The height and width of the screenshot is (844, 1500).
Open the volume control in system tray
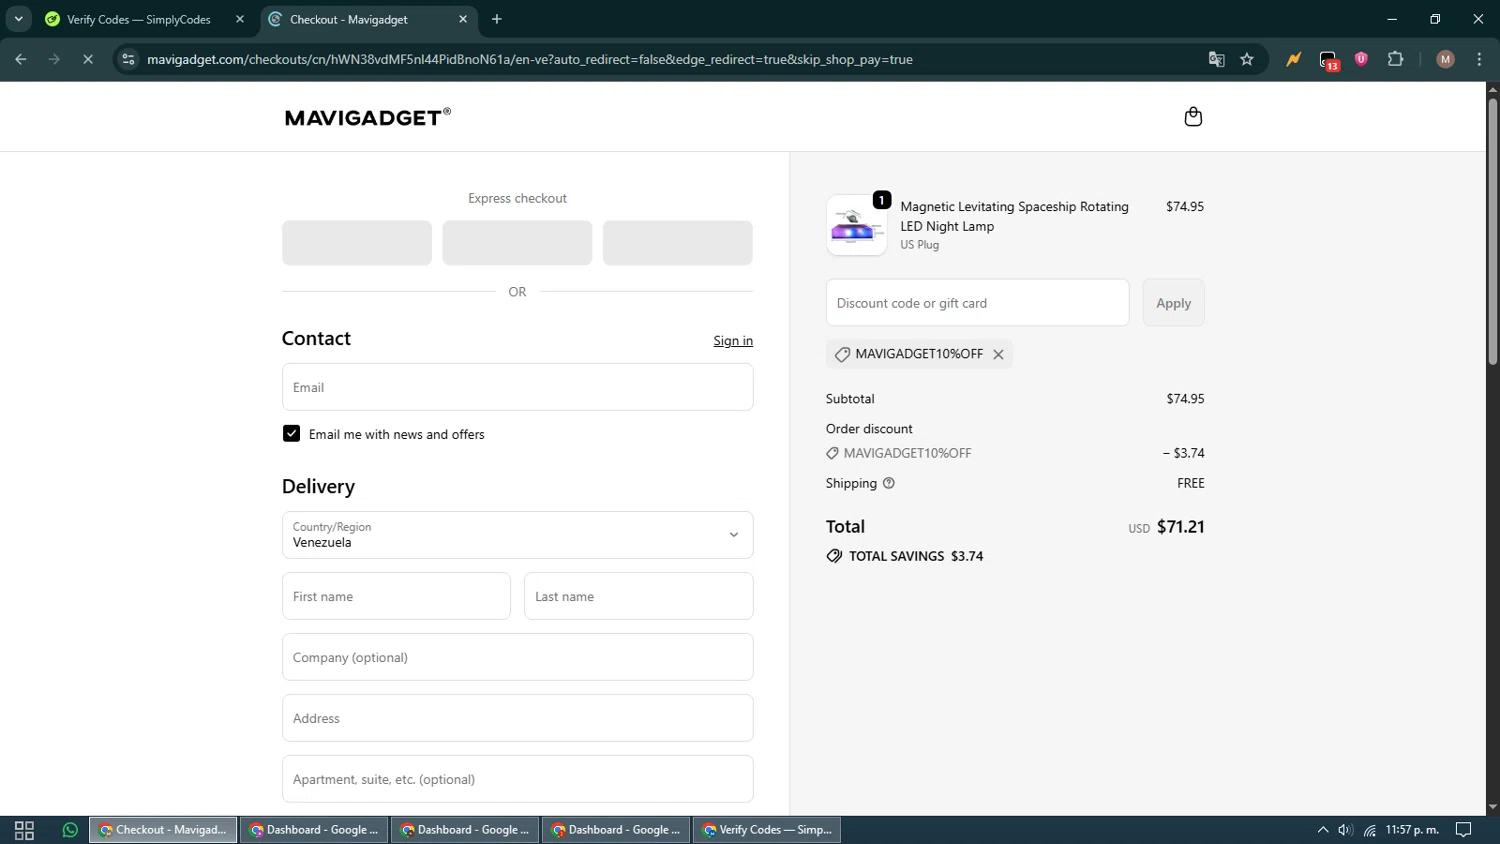pos(1346,830)
